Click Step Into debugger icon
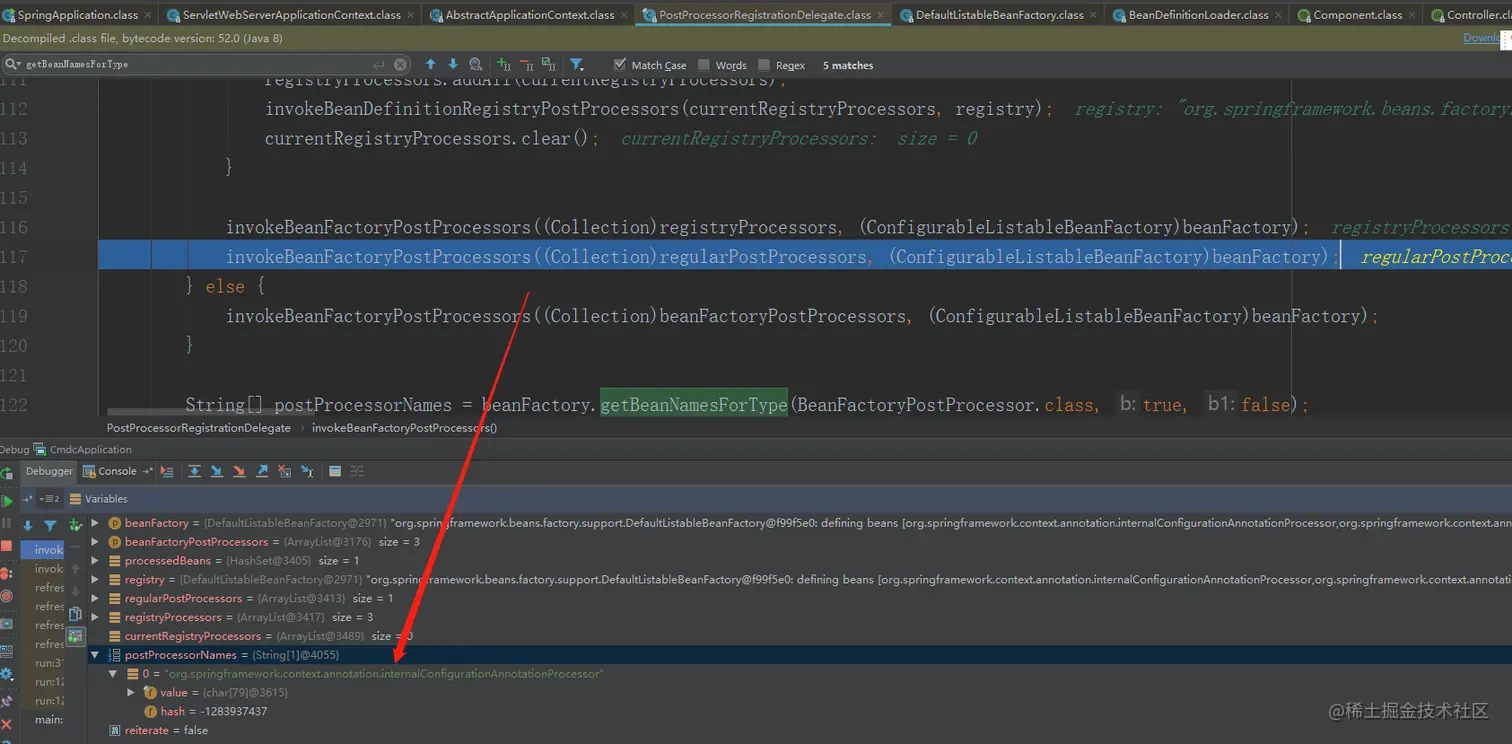 [217, 471]
